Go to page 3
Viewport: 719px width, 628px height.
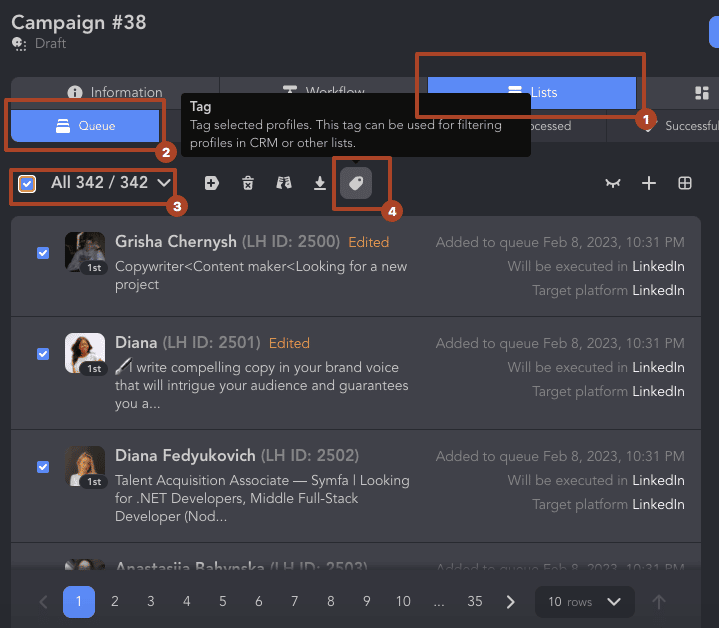point(150,602)
